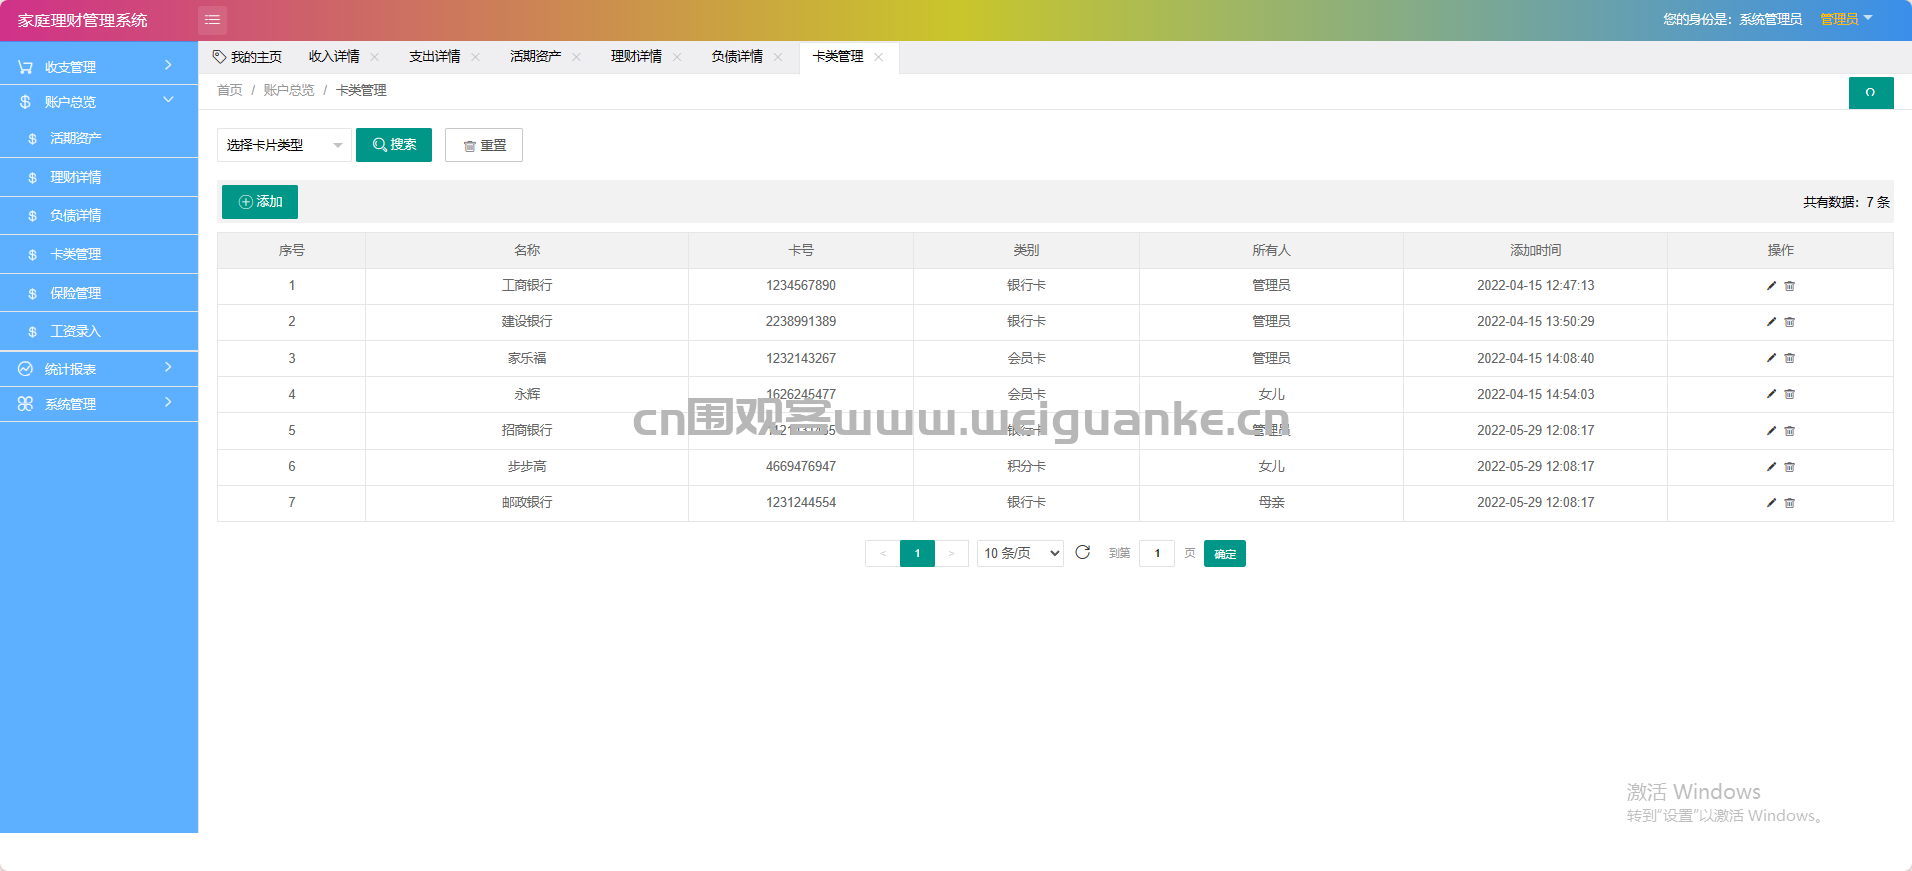Edit the 邮政银行 row pencil icon
The width and height of the screenshot is (1912, 871).
point(1771,503)
